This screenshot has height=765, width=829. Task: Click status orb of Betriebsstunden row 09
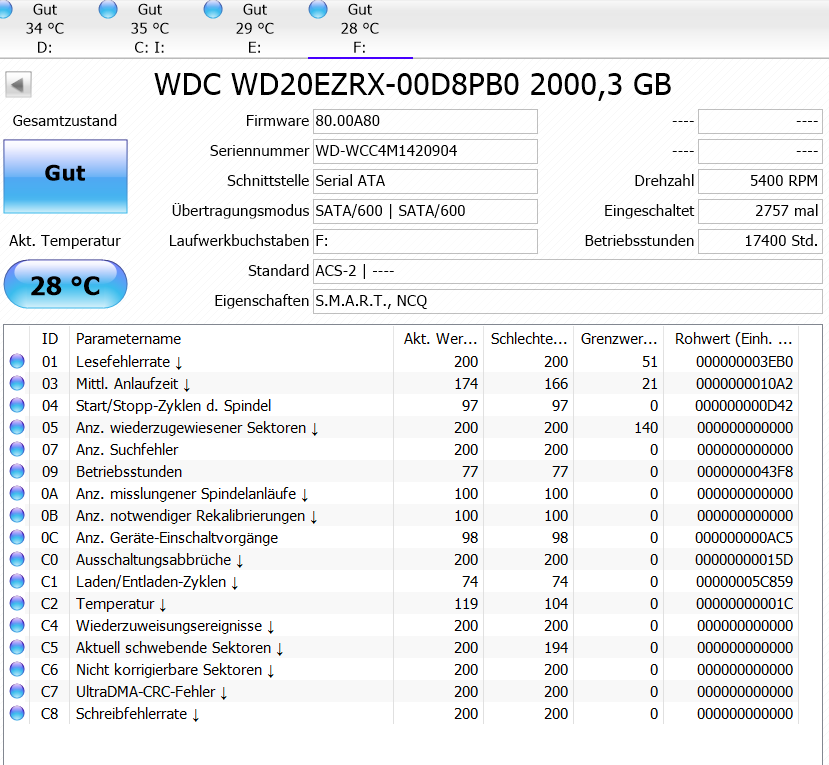[17, 471]
